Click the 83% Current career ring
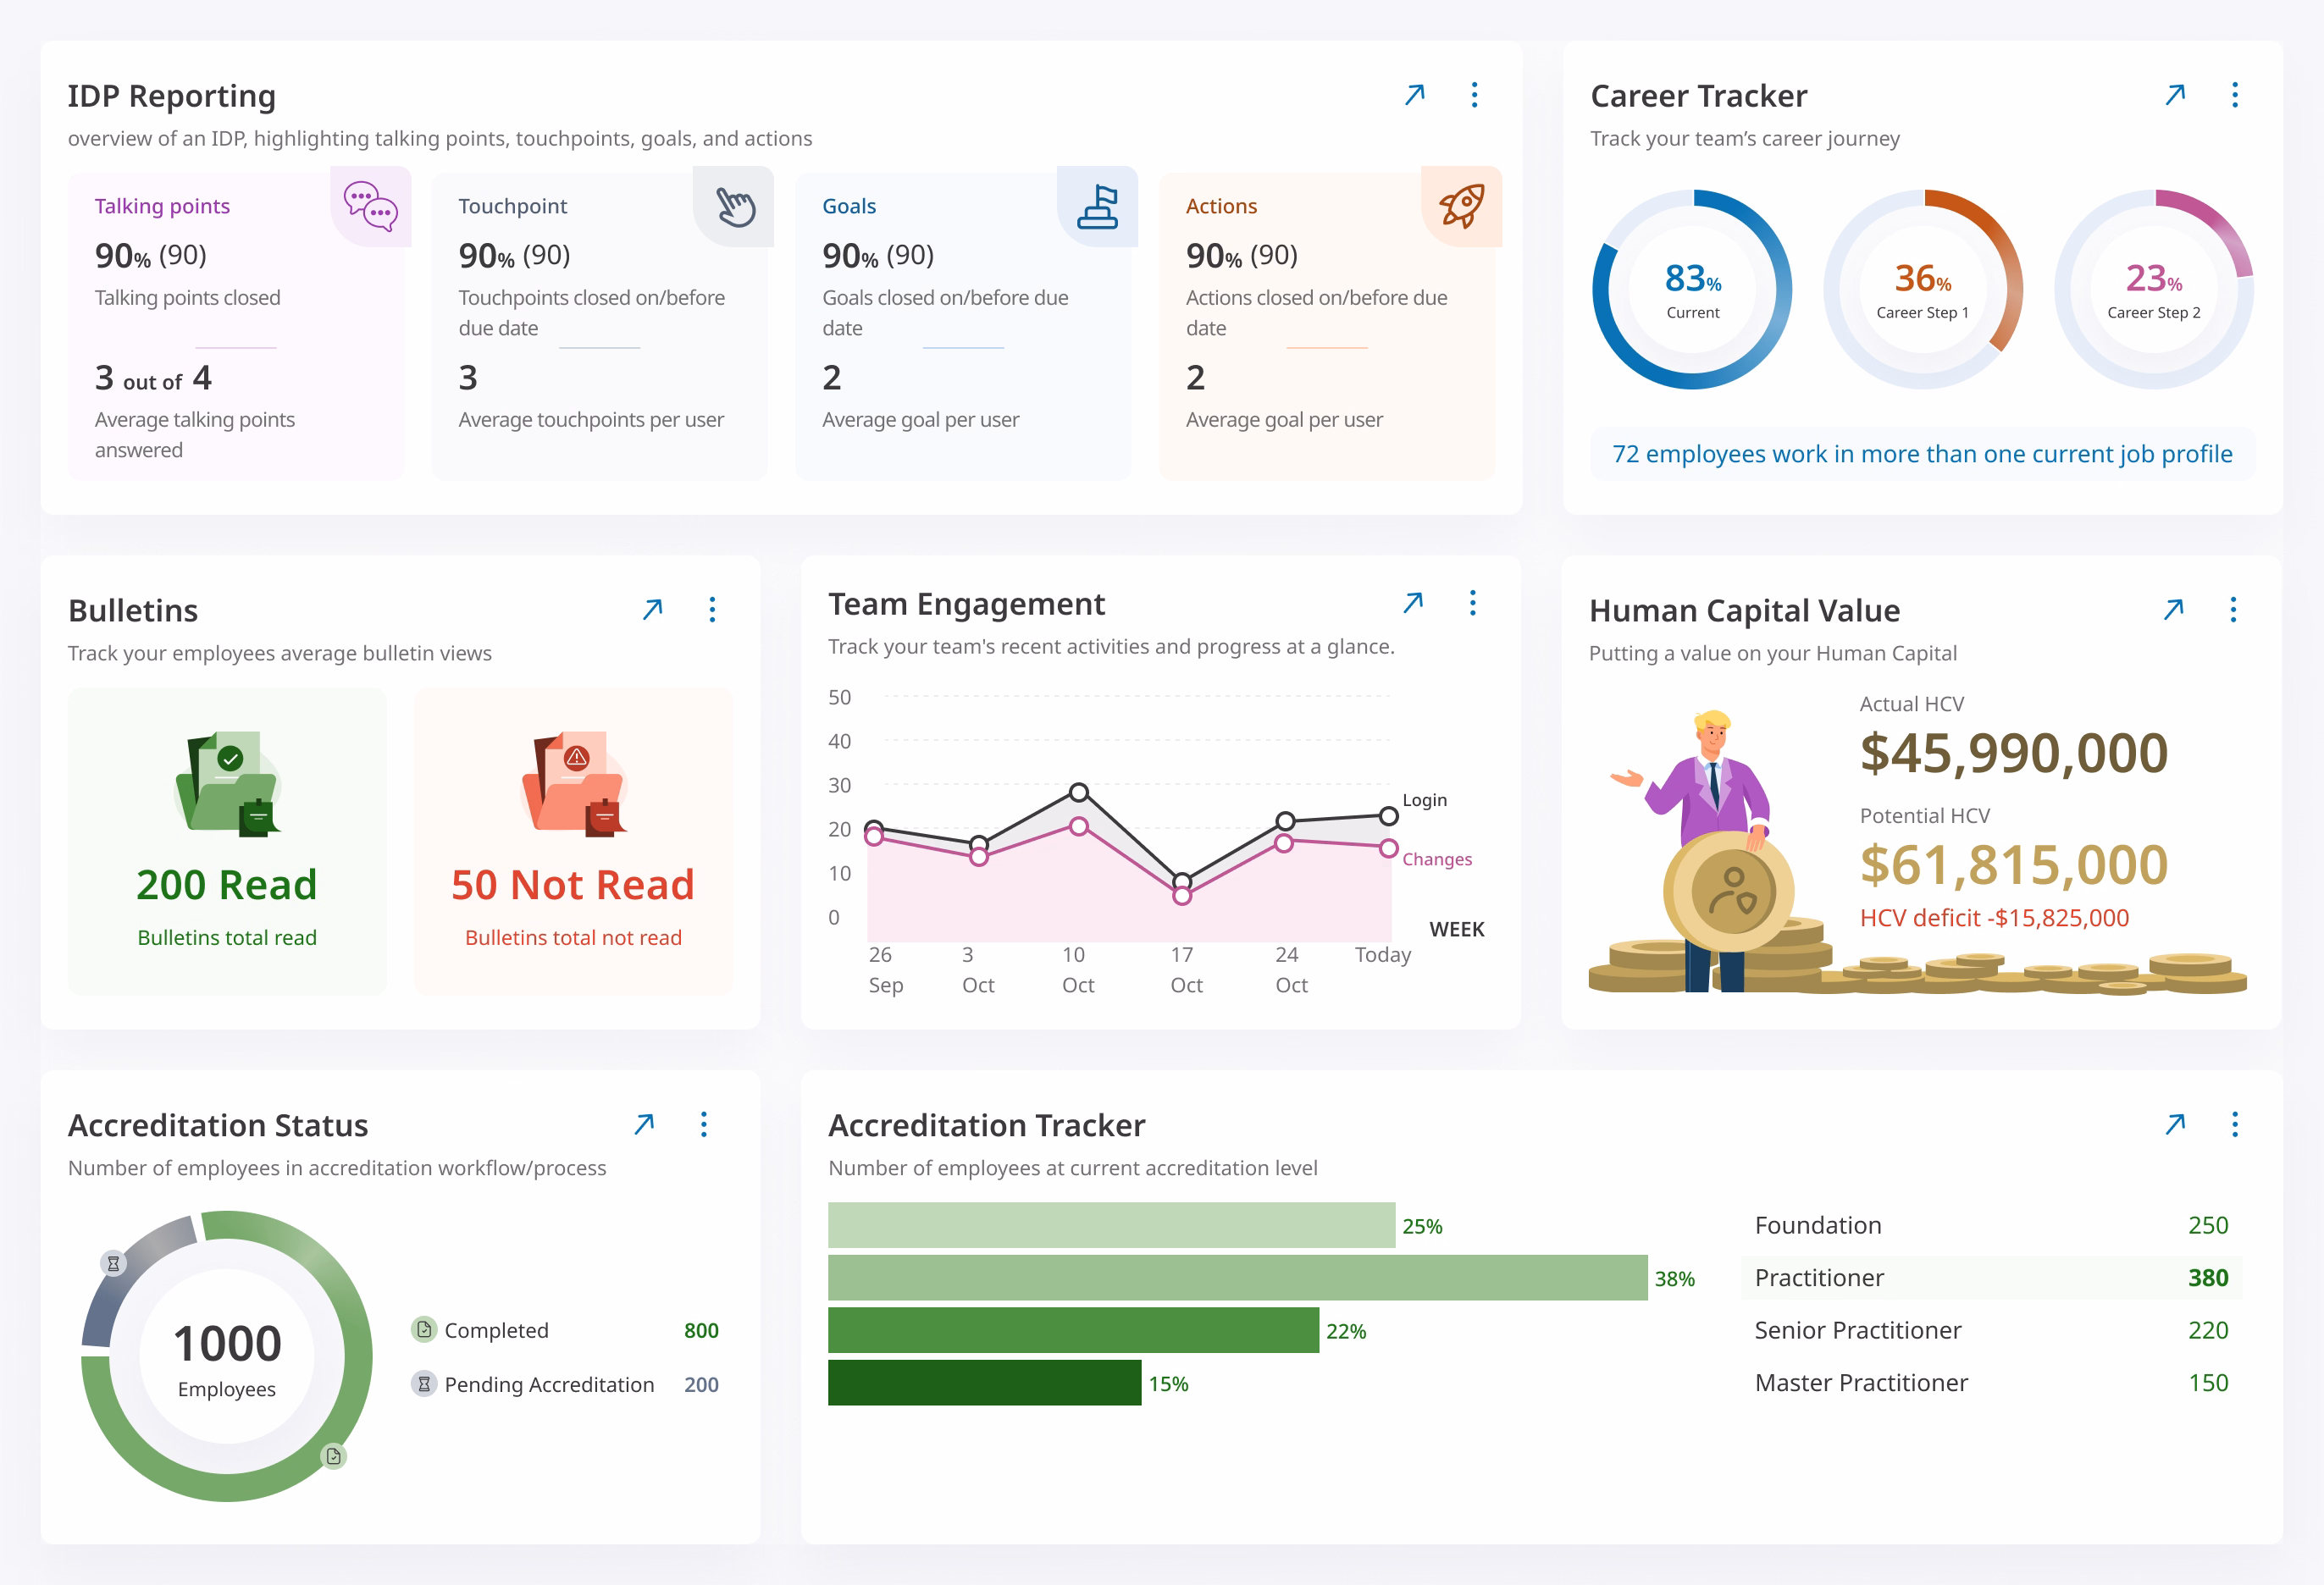The width and height of the screenshot is (2324, 1585). [x=1692, y=289]
